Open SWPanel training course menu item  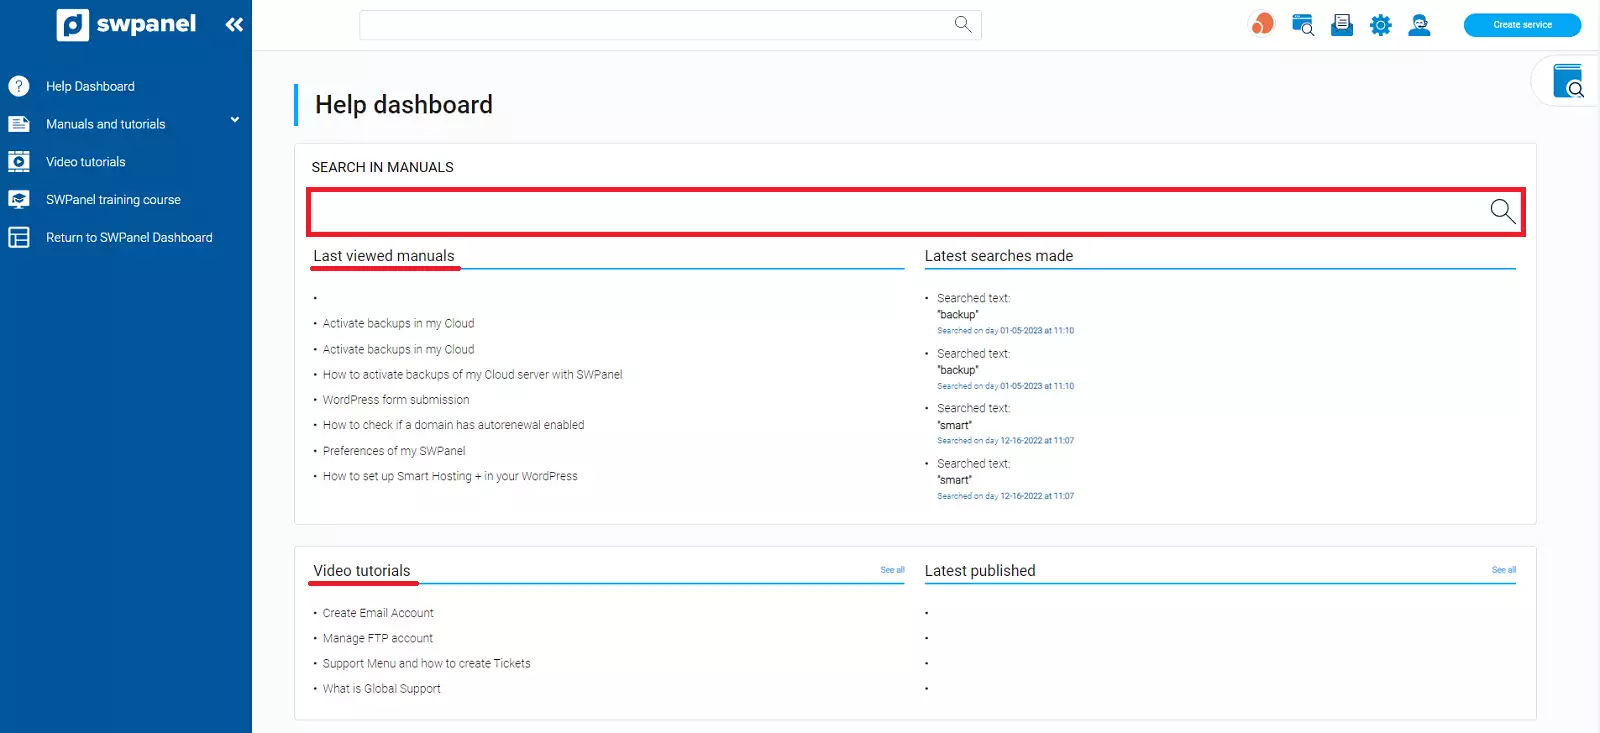(x=113, y=200)
